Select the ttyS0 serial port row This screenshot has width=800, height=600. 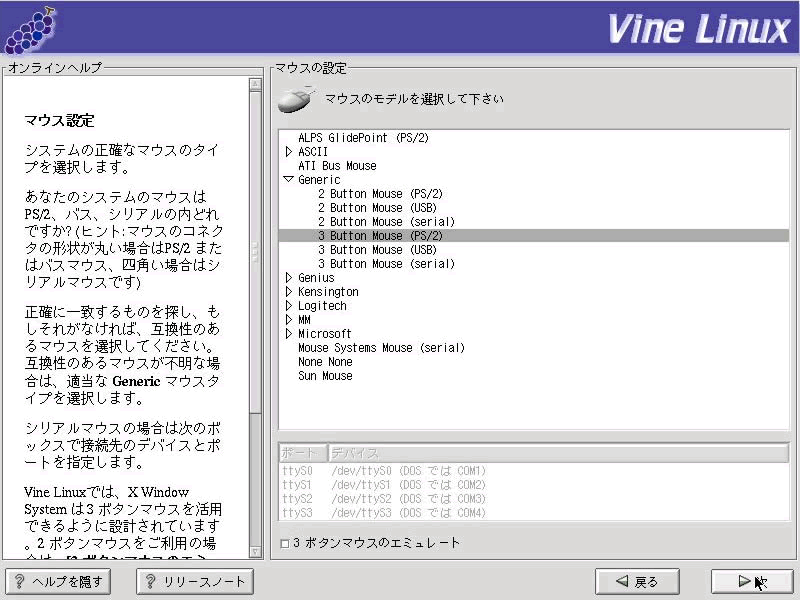(x=534, y=470)
